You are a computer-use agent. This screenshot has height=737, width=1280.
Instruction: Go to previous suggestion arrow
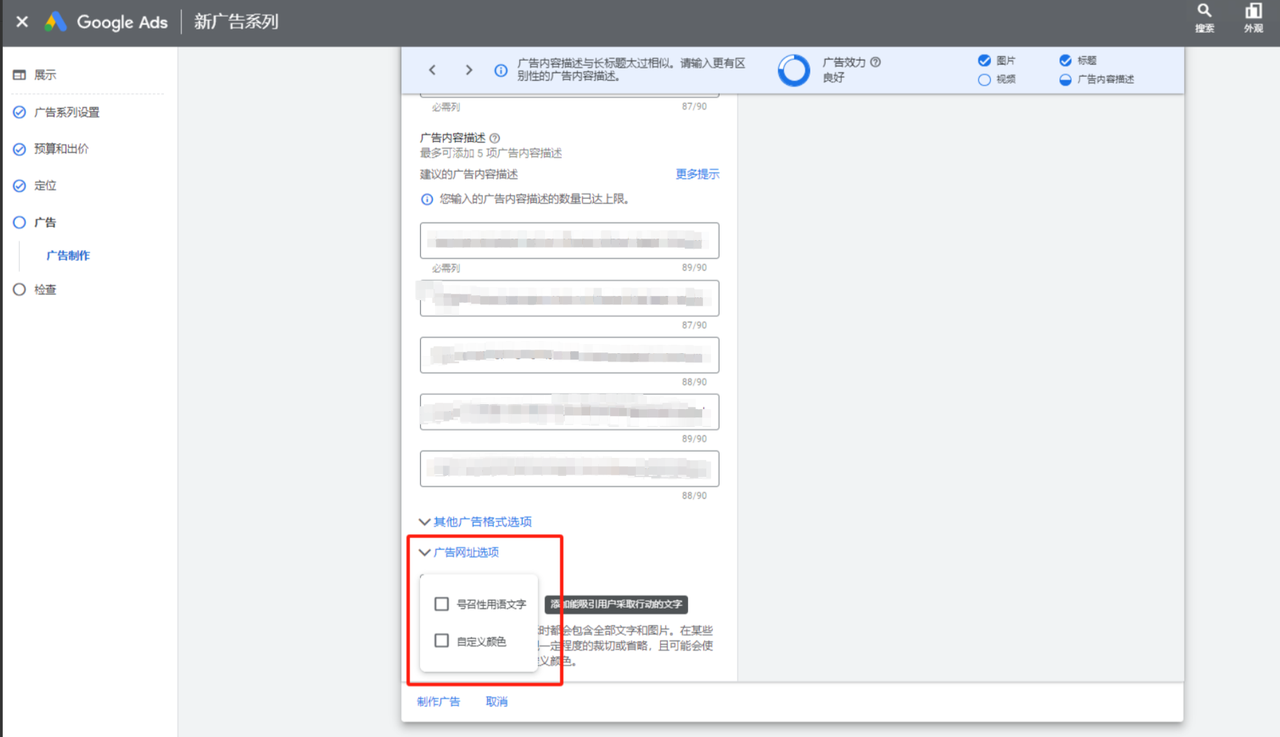(432, 70)
